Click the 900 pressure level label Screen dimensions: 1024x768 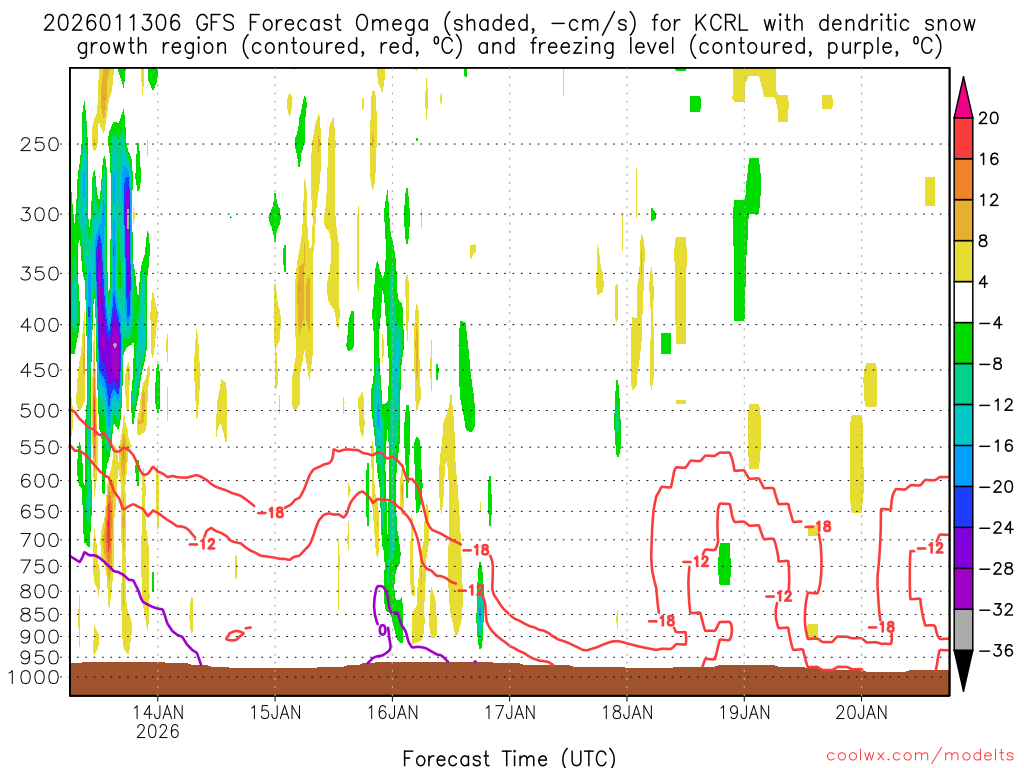[x=40, y=636]
